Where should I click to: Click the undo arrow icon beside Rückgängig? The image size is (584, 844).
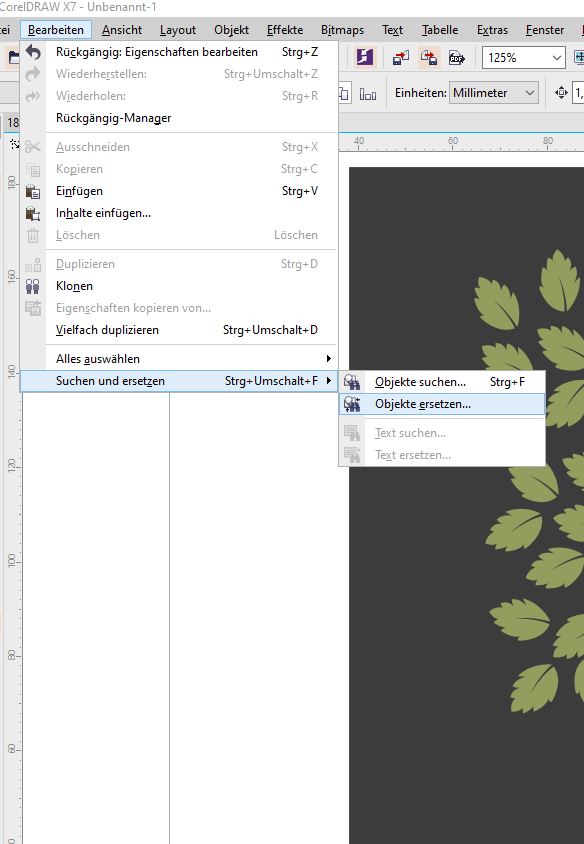33,52
